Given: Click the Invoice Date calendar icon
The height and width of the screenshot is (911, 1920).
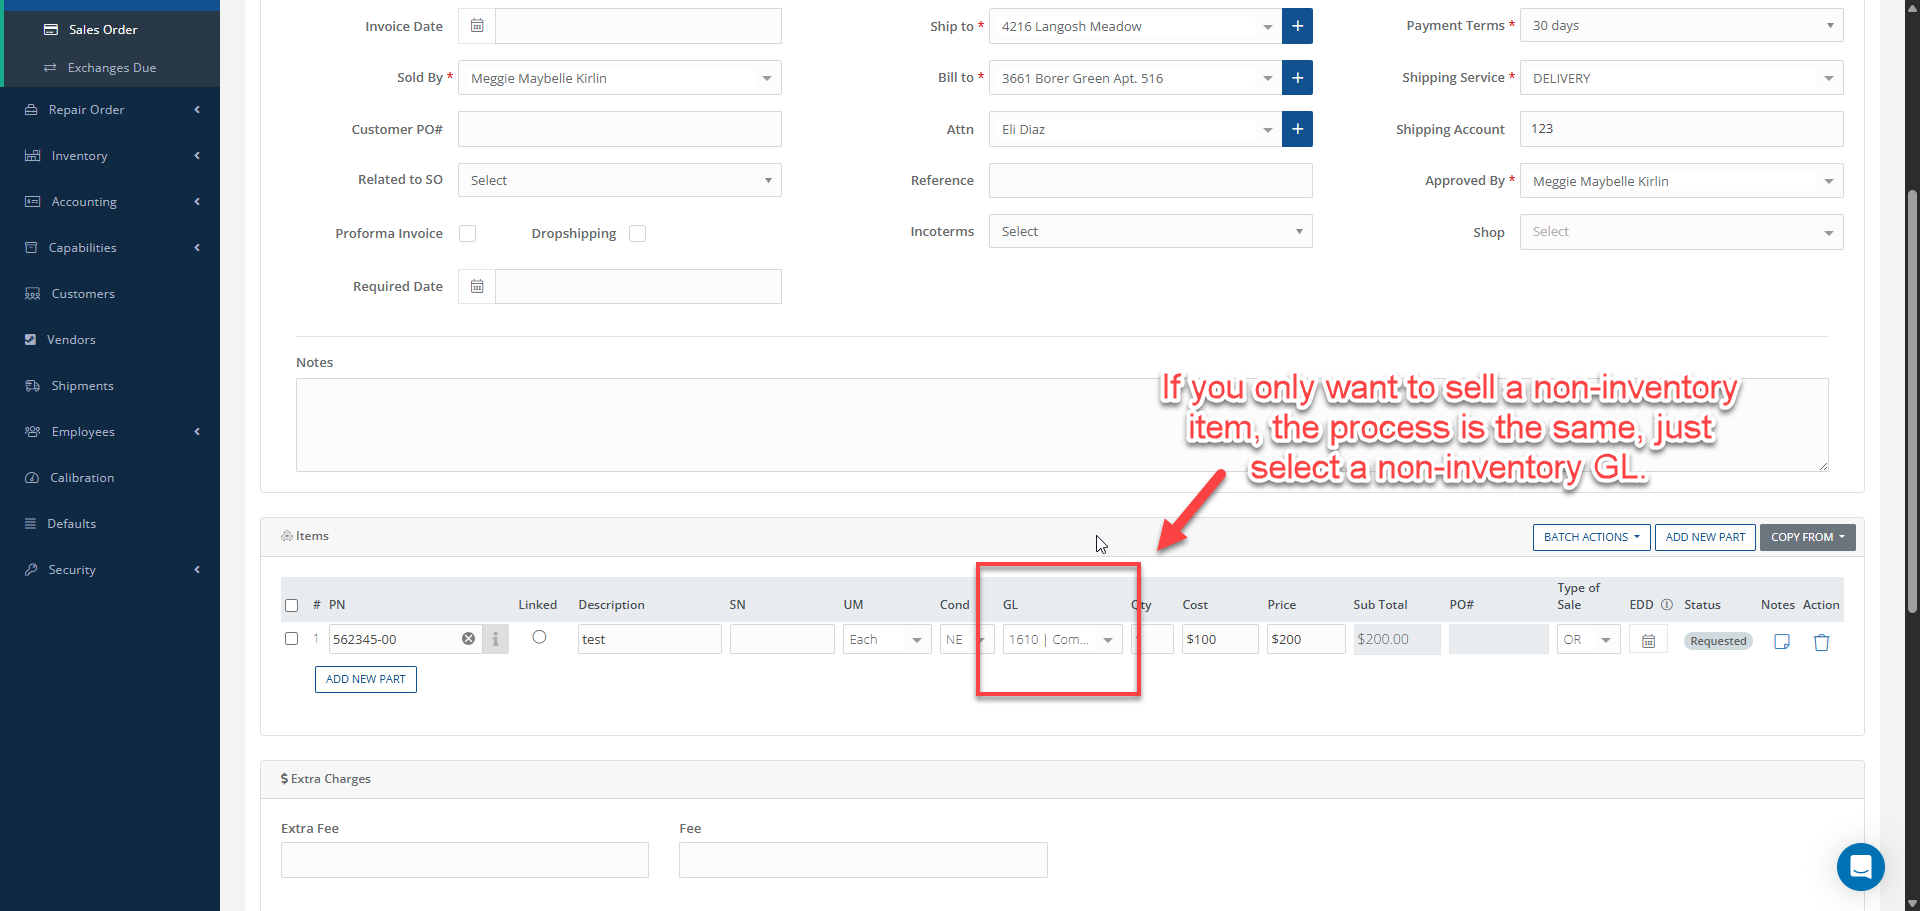Looking at the screenshot, I should click(x=477, y=26).
